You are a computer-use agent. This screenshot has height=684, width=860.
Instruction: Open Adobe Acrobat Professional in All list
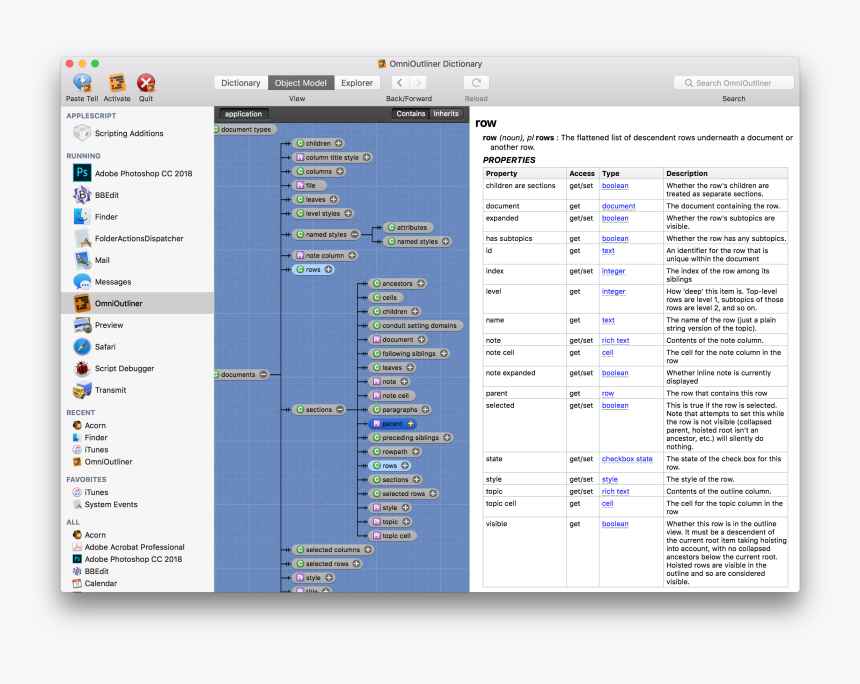click(134, 547)
